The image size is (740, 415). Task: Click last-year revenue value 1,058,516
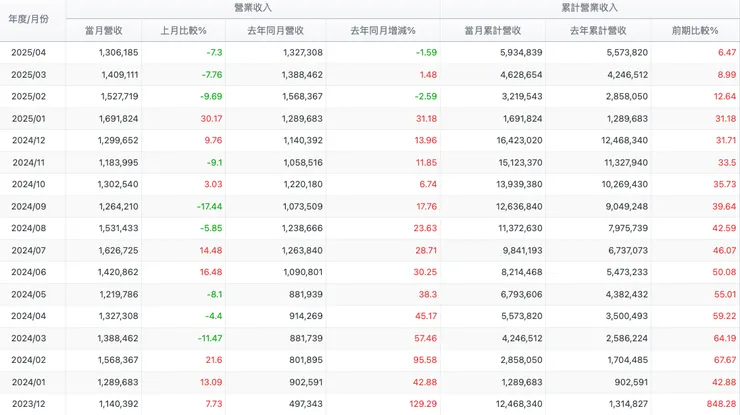coord(303,162)
